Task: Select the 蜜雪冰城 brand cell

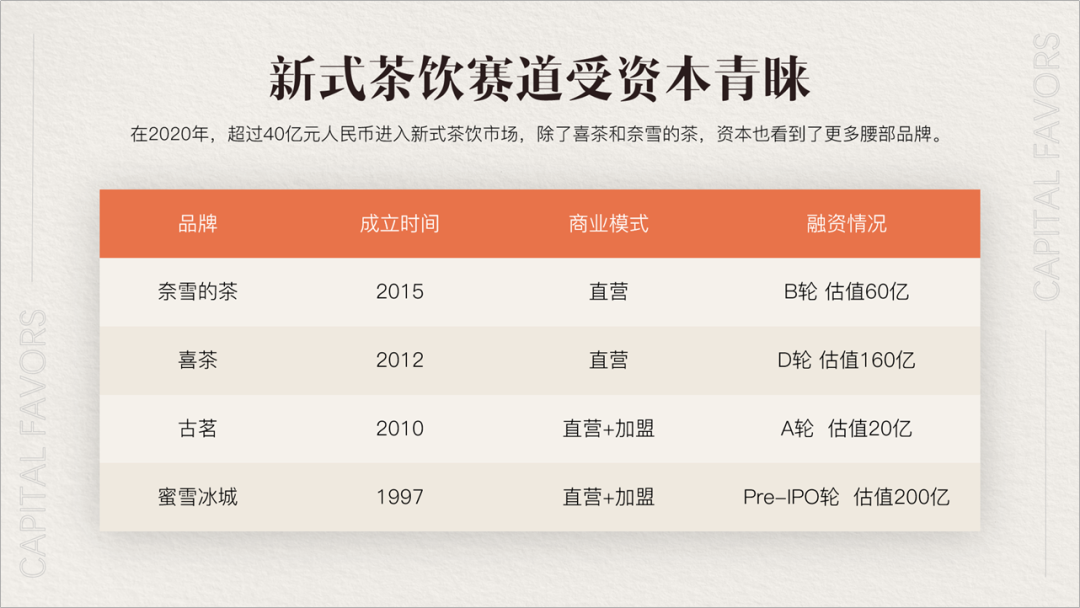Action: coord(198,496)
